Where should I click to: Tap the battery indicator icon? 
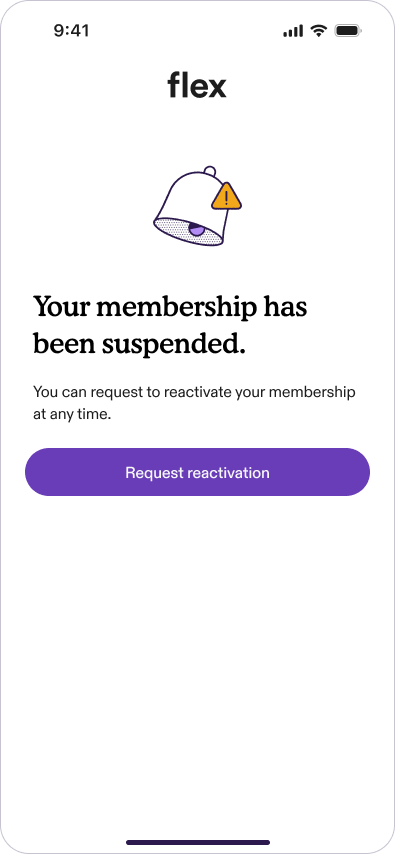click(348, 31)
